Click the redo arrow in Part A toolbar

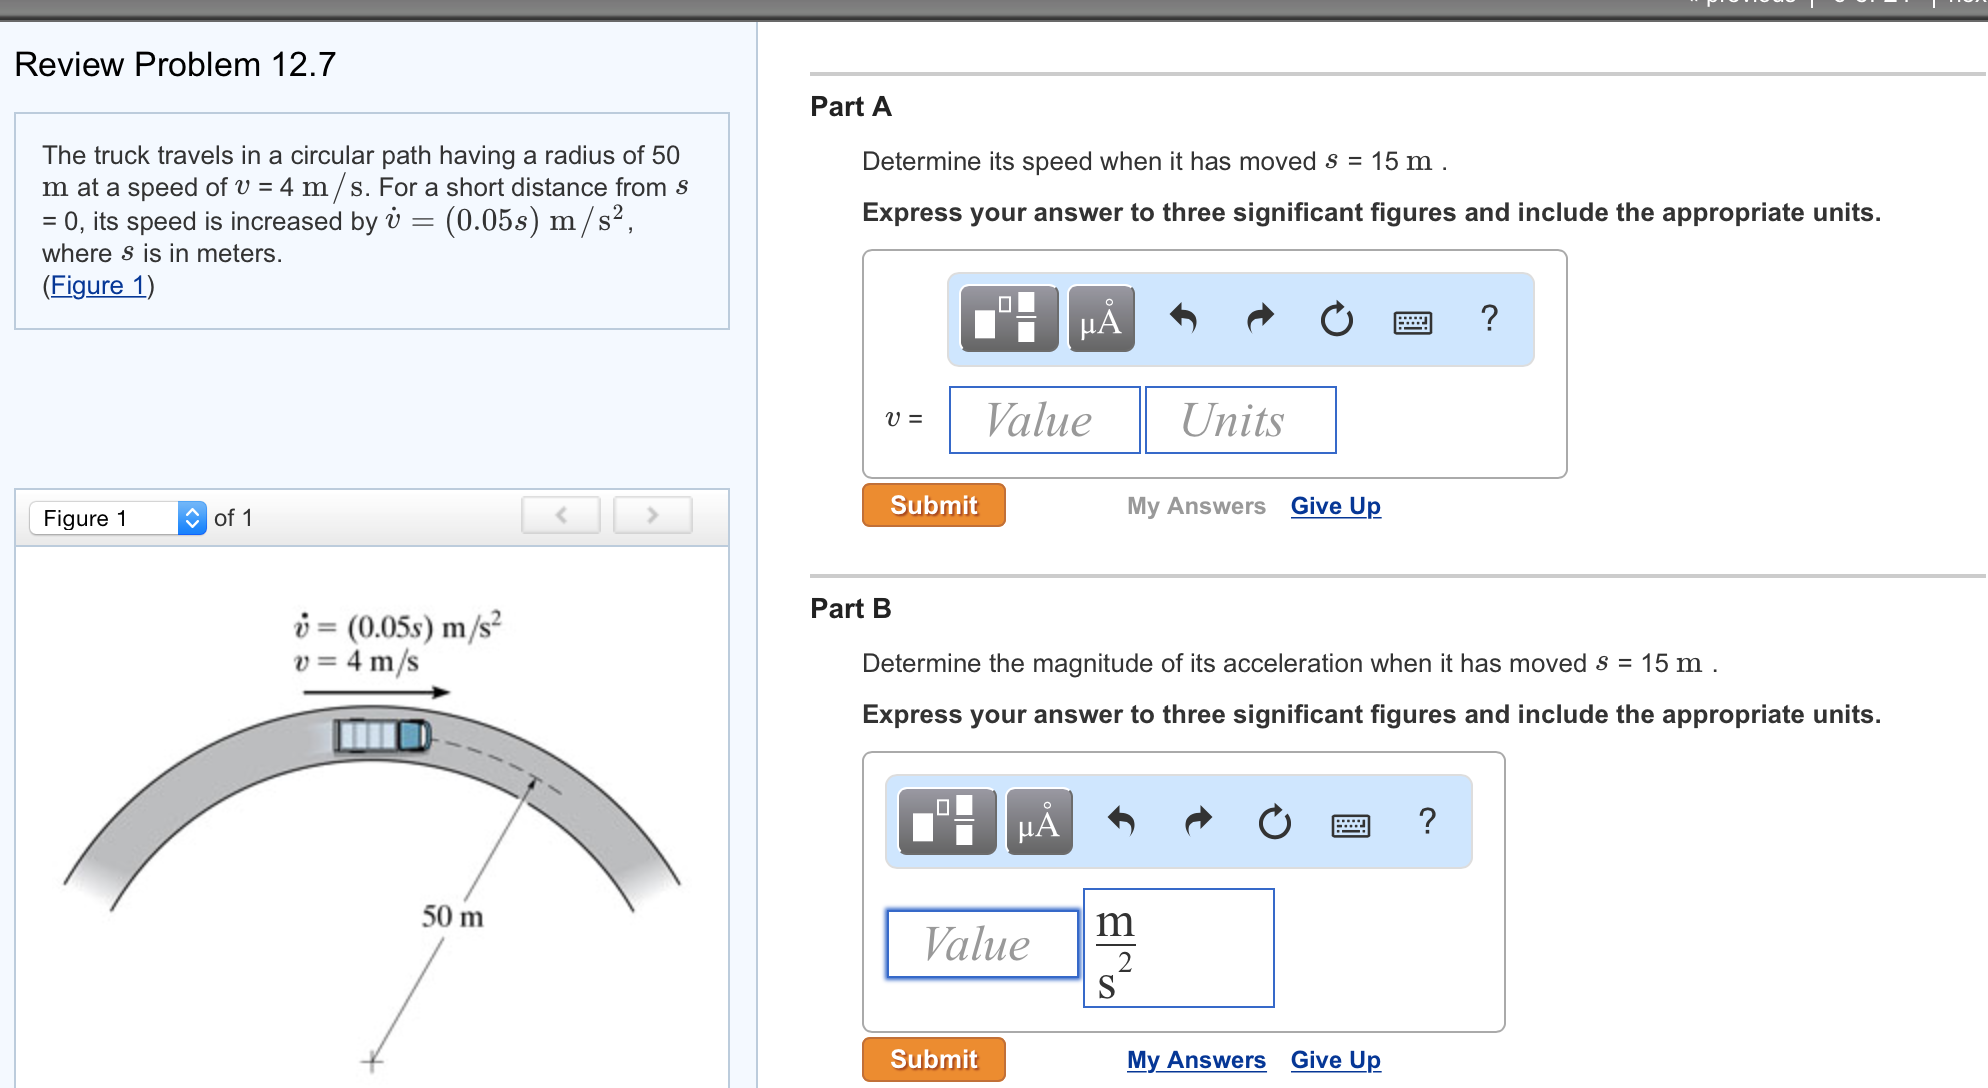pyautogui.click(x=1258, y=319)
